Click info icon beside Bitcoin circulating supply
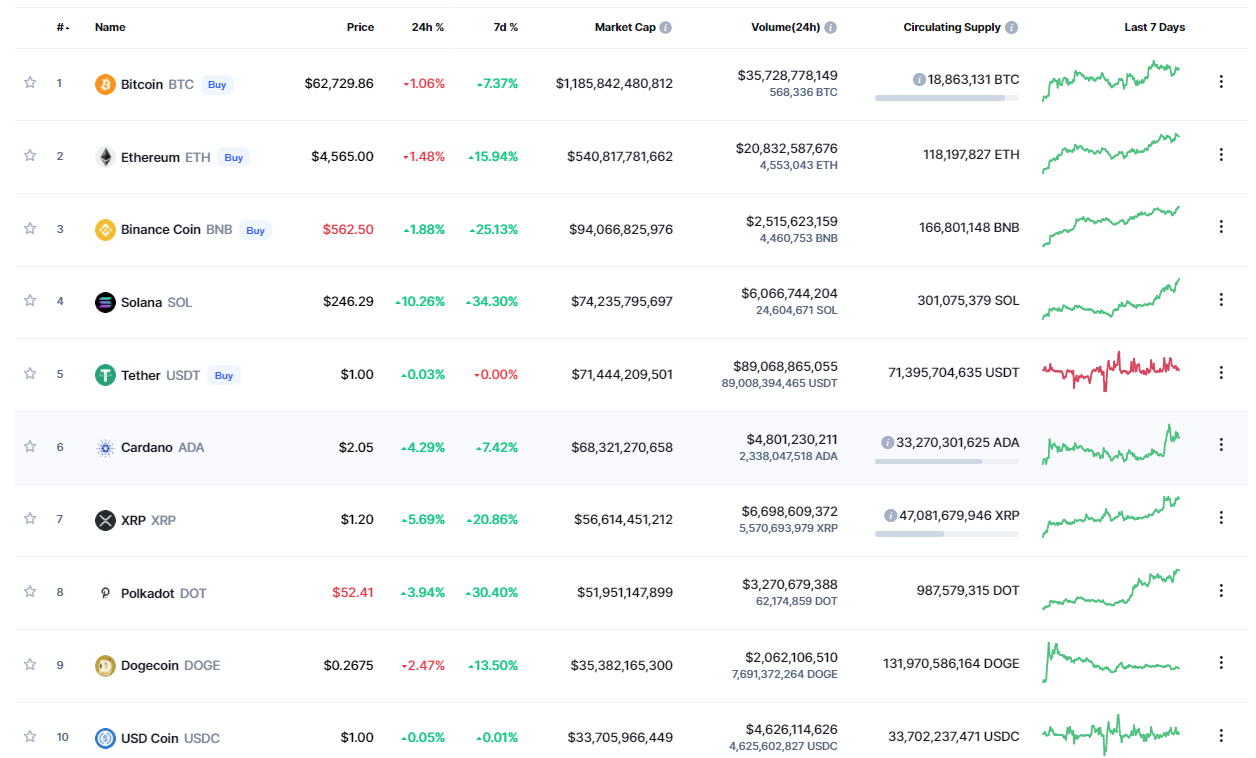1256x758 pixels. [x=919, y=79]
